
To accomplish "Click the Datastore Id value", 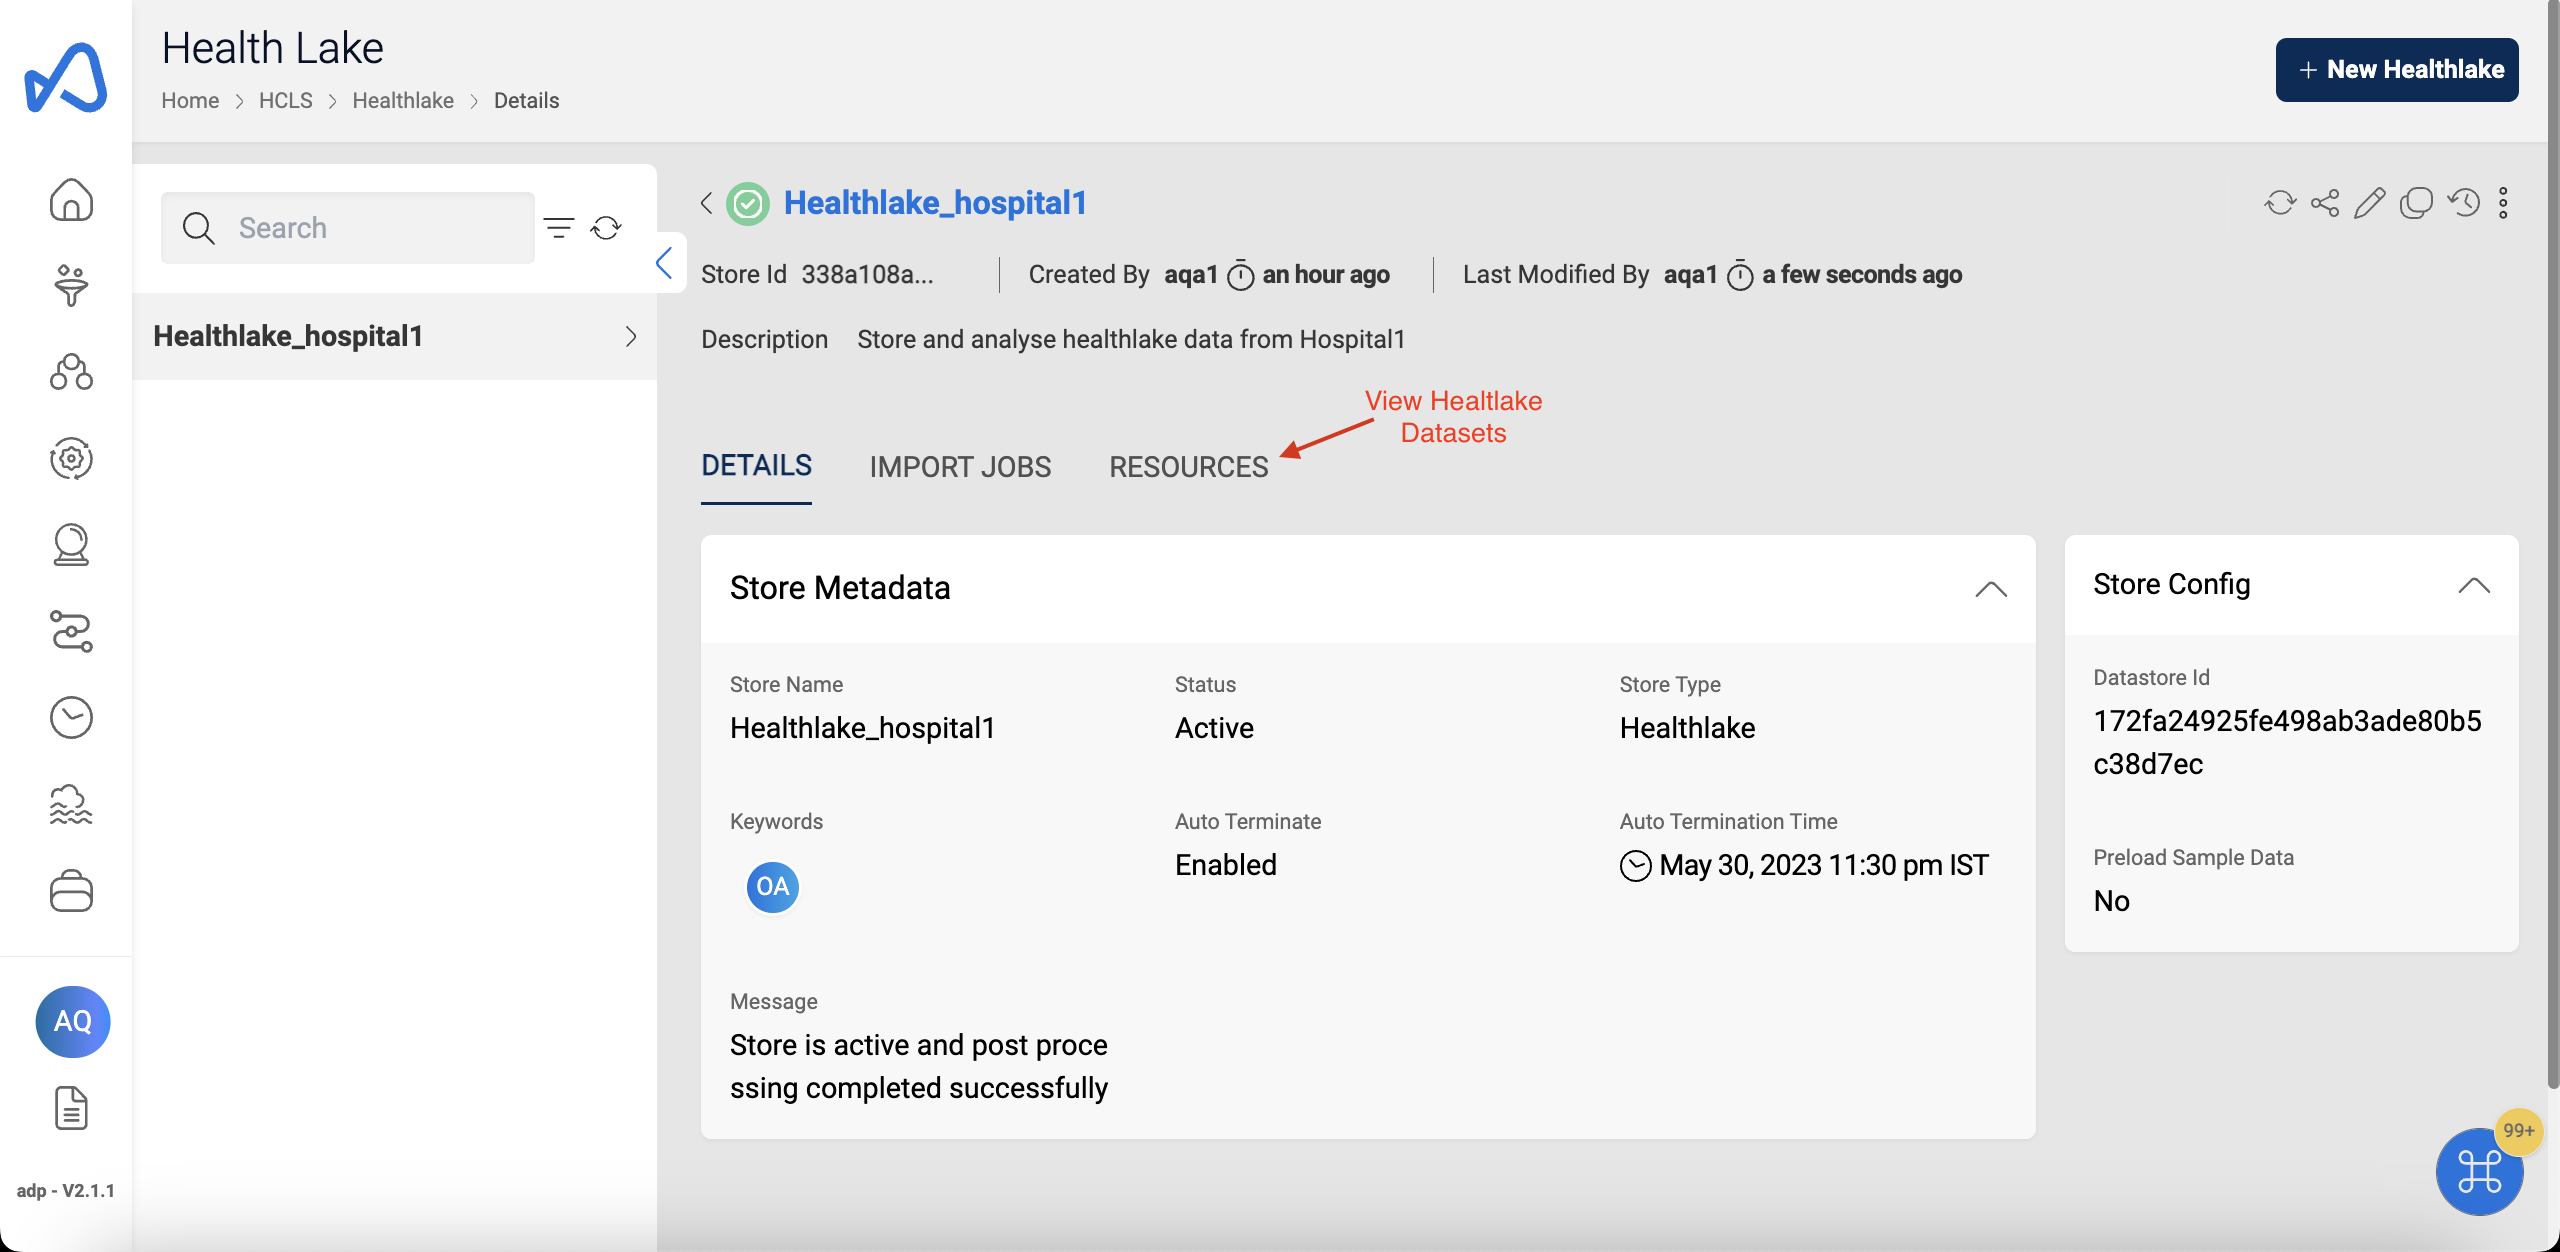I will (x=2287, y=743).
